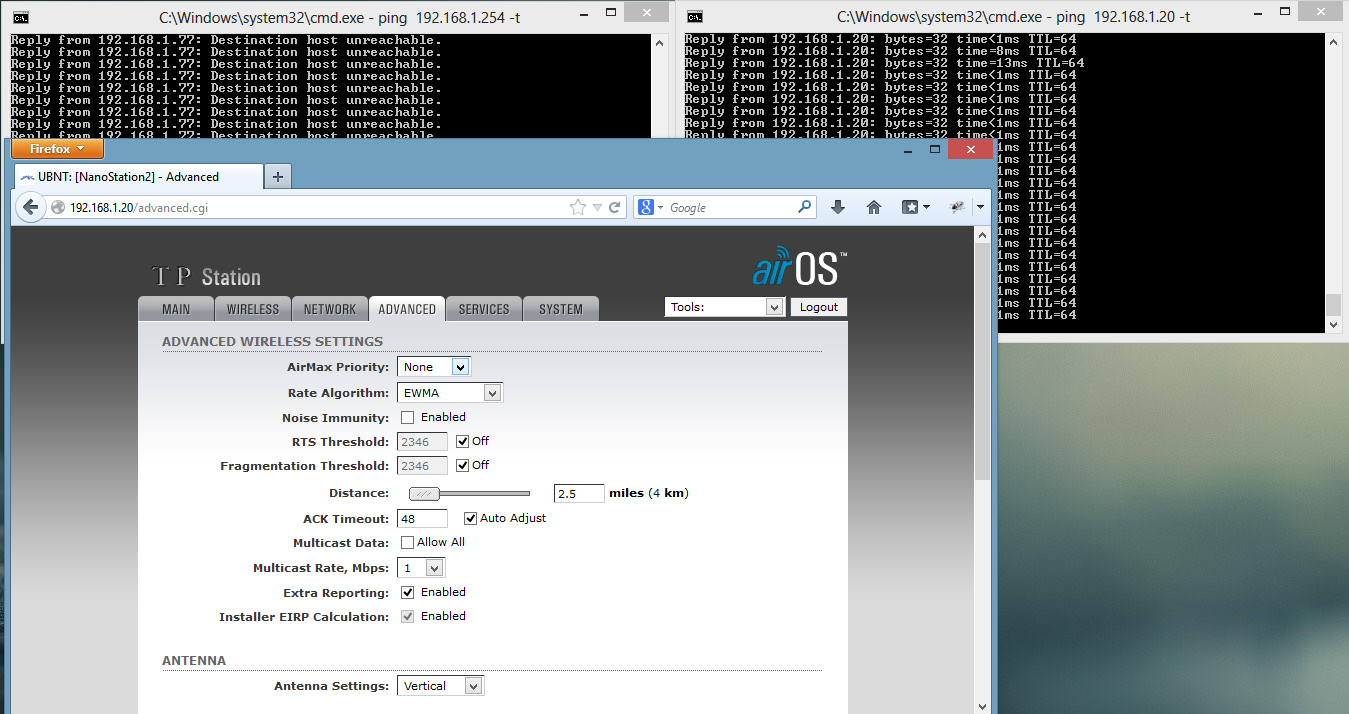
Task: Bookmark page with star icon in address bar
Action: pos(578,207)
